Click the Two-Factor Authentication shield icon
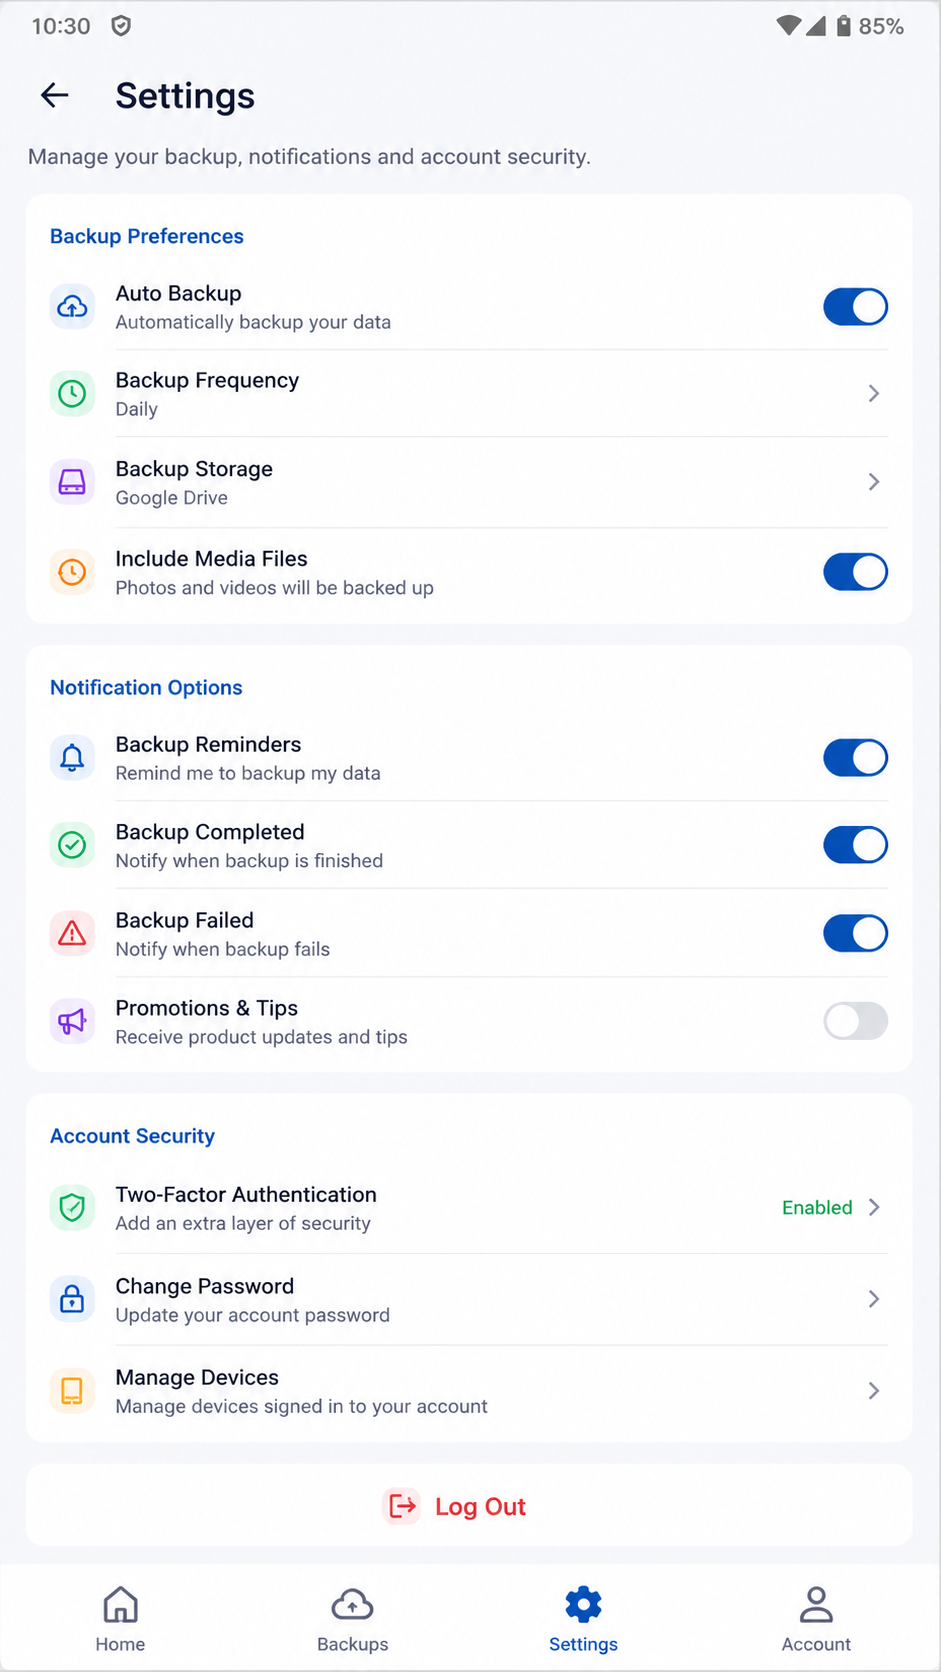The height and width of the screenshot is (1672, 941). tap(72, 1208)
